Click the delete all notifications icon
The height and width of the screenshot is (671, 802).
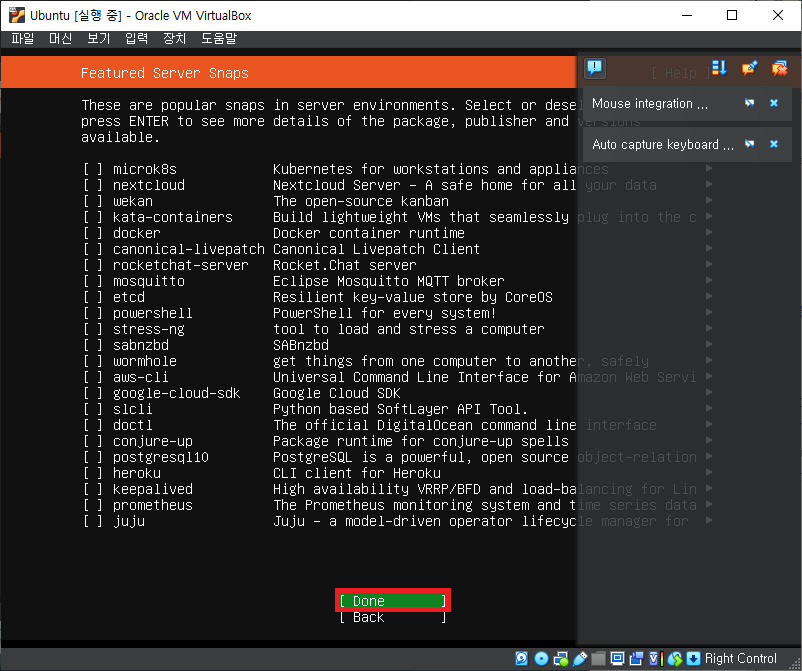[x=779, y=68]
